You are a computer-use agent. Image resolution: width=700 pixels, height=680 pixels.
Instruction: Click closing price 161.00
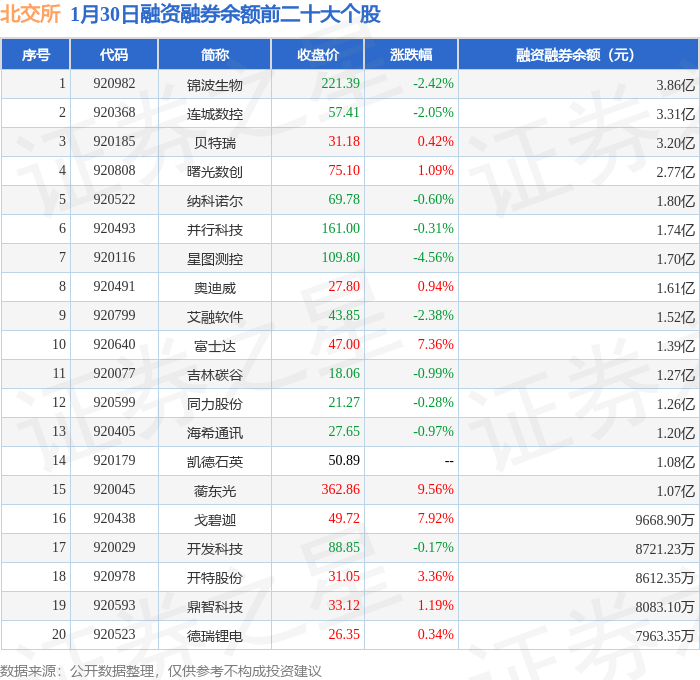[x=340, y=229]
